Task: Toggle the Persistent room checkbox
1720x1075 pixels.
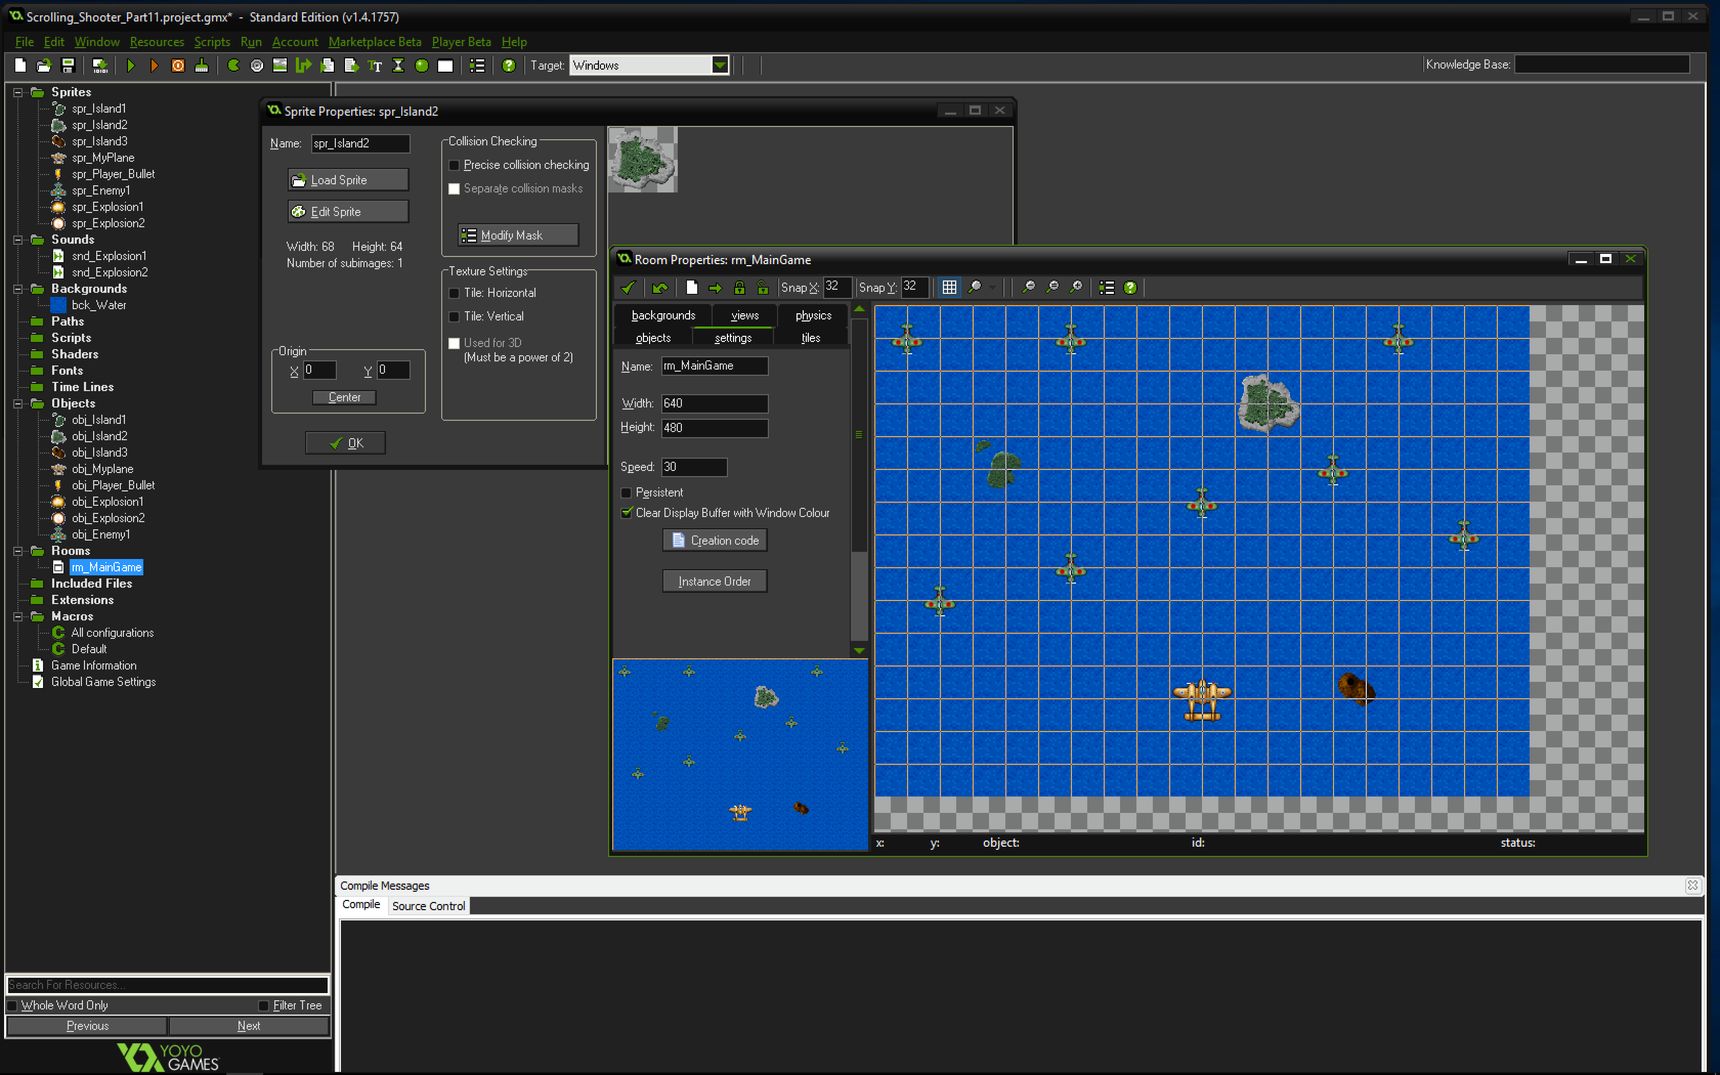Action: click(x=627, y=493)
